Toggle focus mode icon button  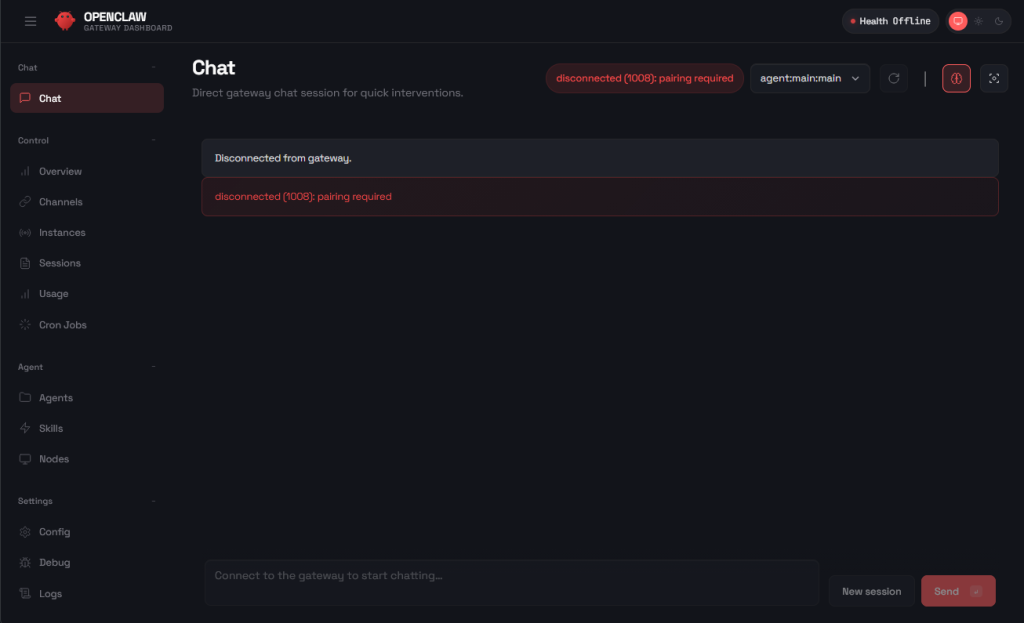click(x=994, y=78)
